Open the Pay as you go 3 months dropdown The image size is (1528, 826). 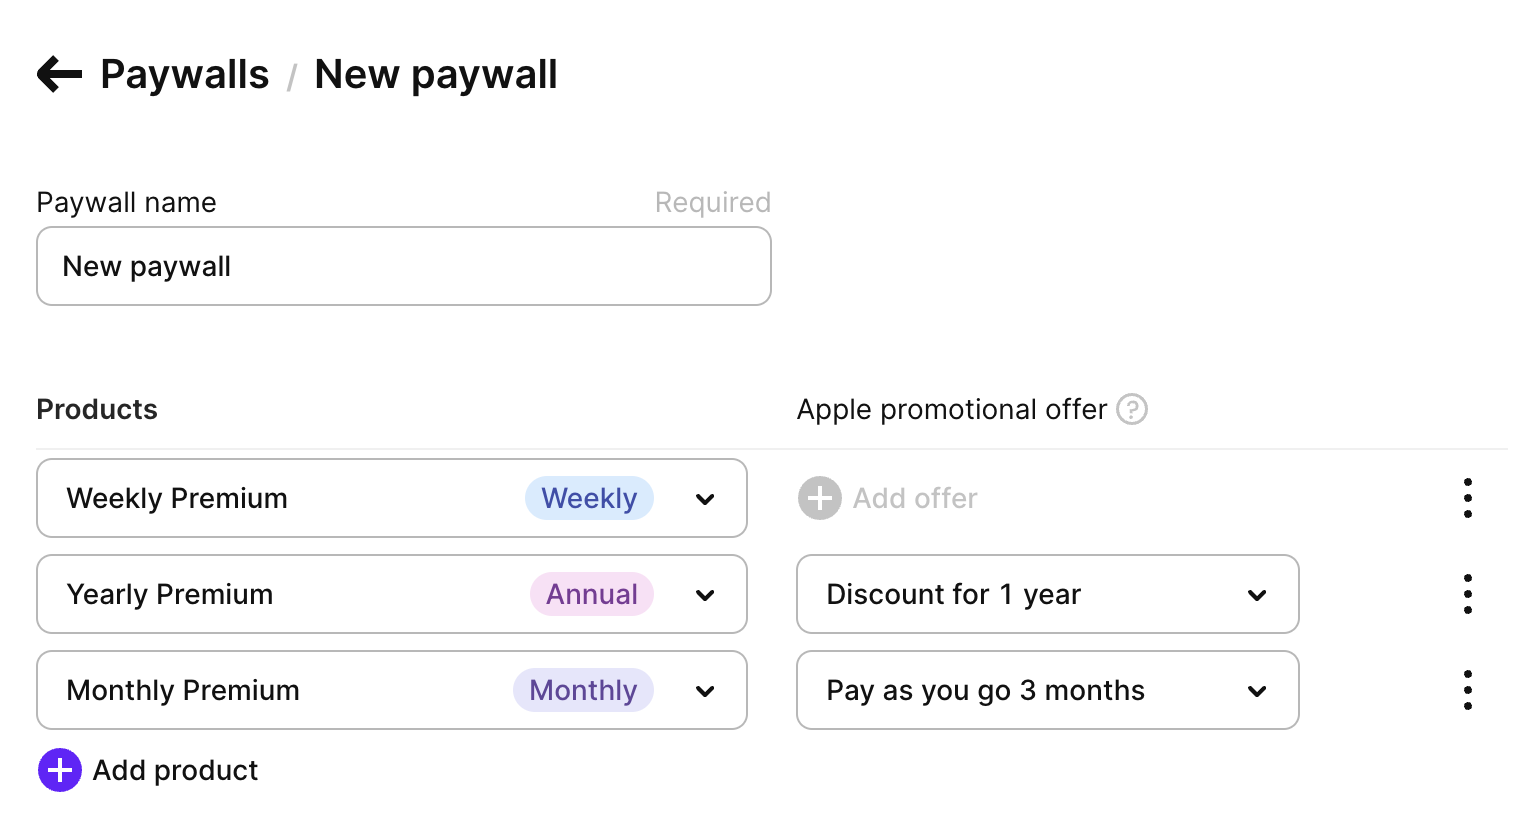[1047, 690]
